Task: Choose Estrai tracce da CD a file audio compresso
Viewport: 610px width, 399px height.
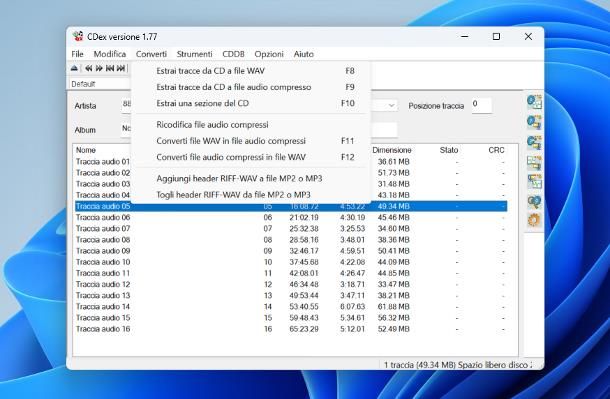Action: click(x=251, y=87)
